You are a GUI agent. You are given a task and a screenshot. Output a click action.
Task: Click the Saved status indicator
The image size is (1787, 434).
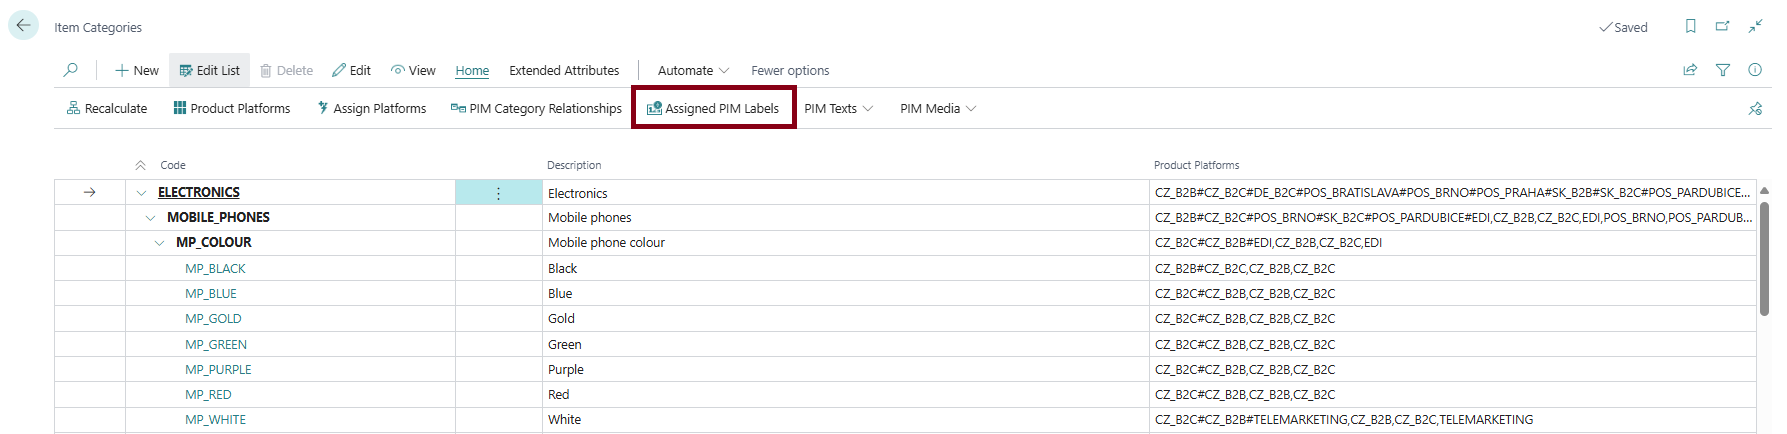(x=1623, y=27)
